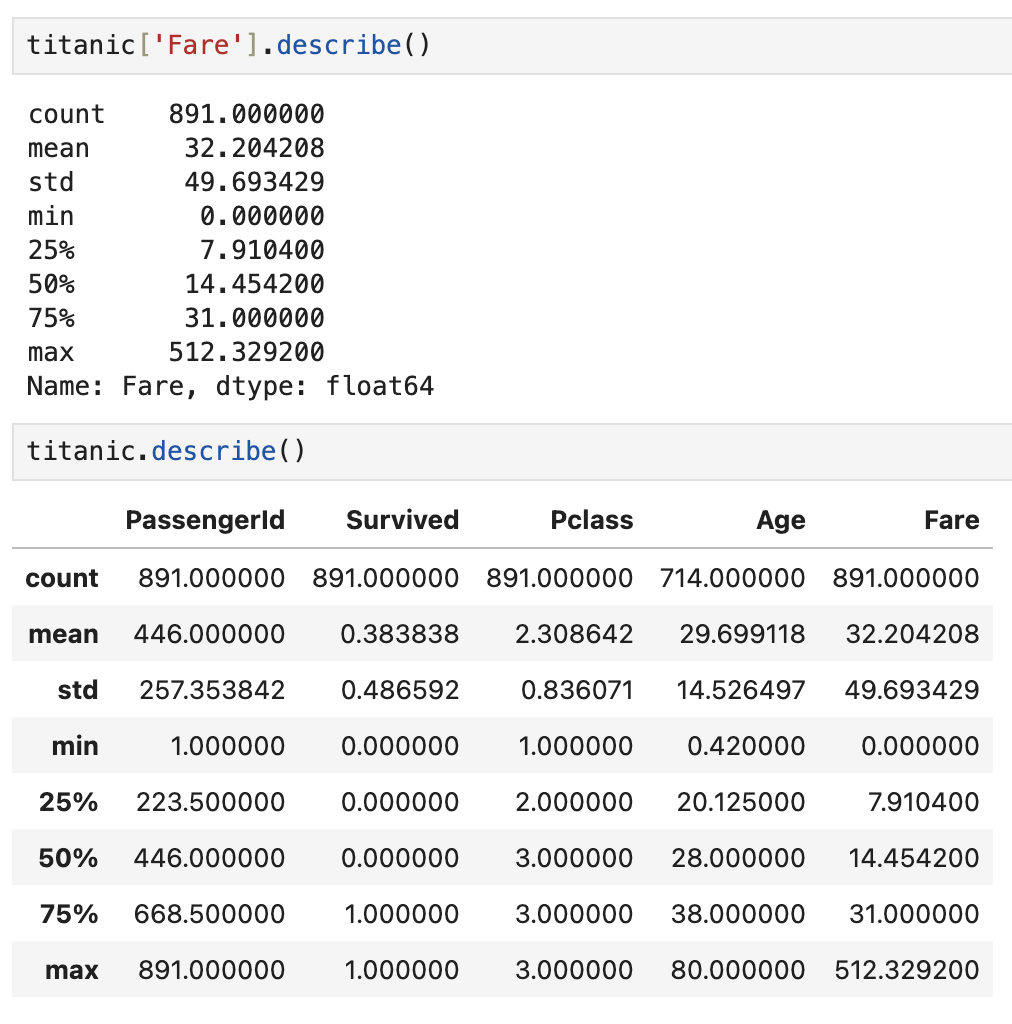Click the Age count value 714.000000
The height and width of the screenshot is (1024, 1012).
[x=733, y=578]
